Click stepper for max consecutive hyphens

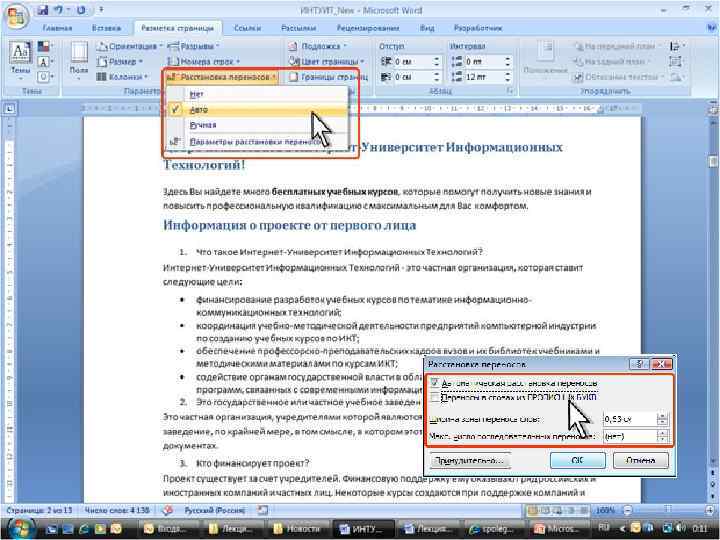[x=662, y=436]
